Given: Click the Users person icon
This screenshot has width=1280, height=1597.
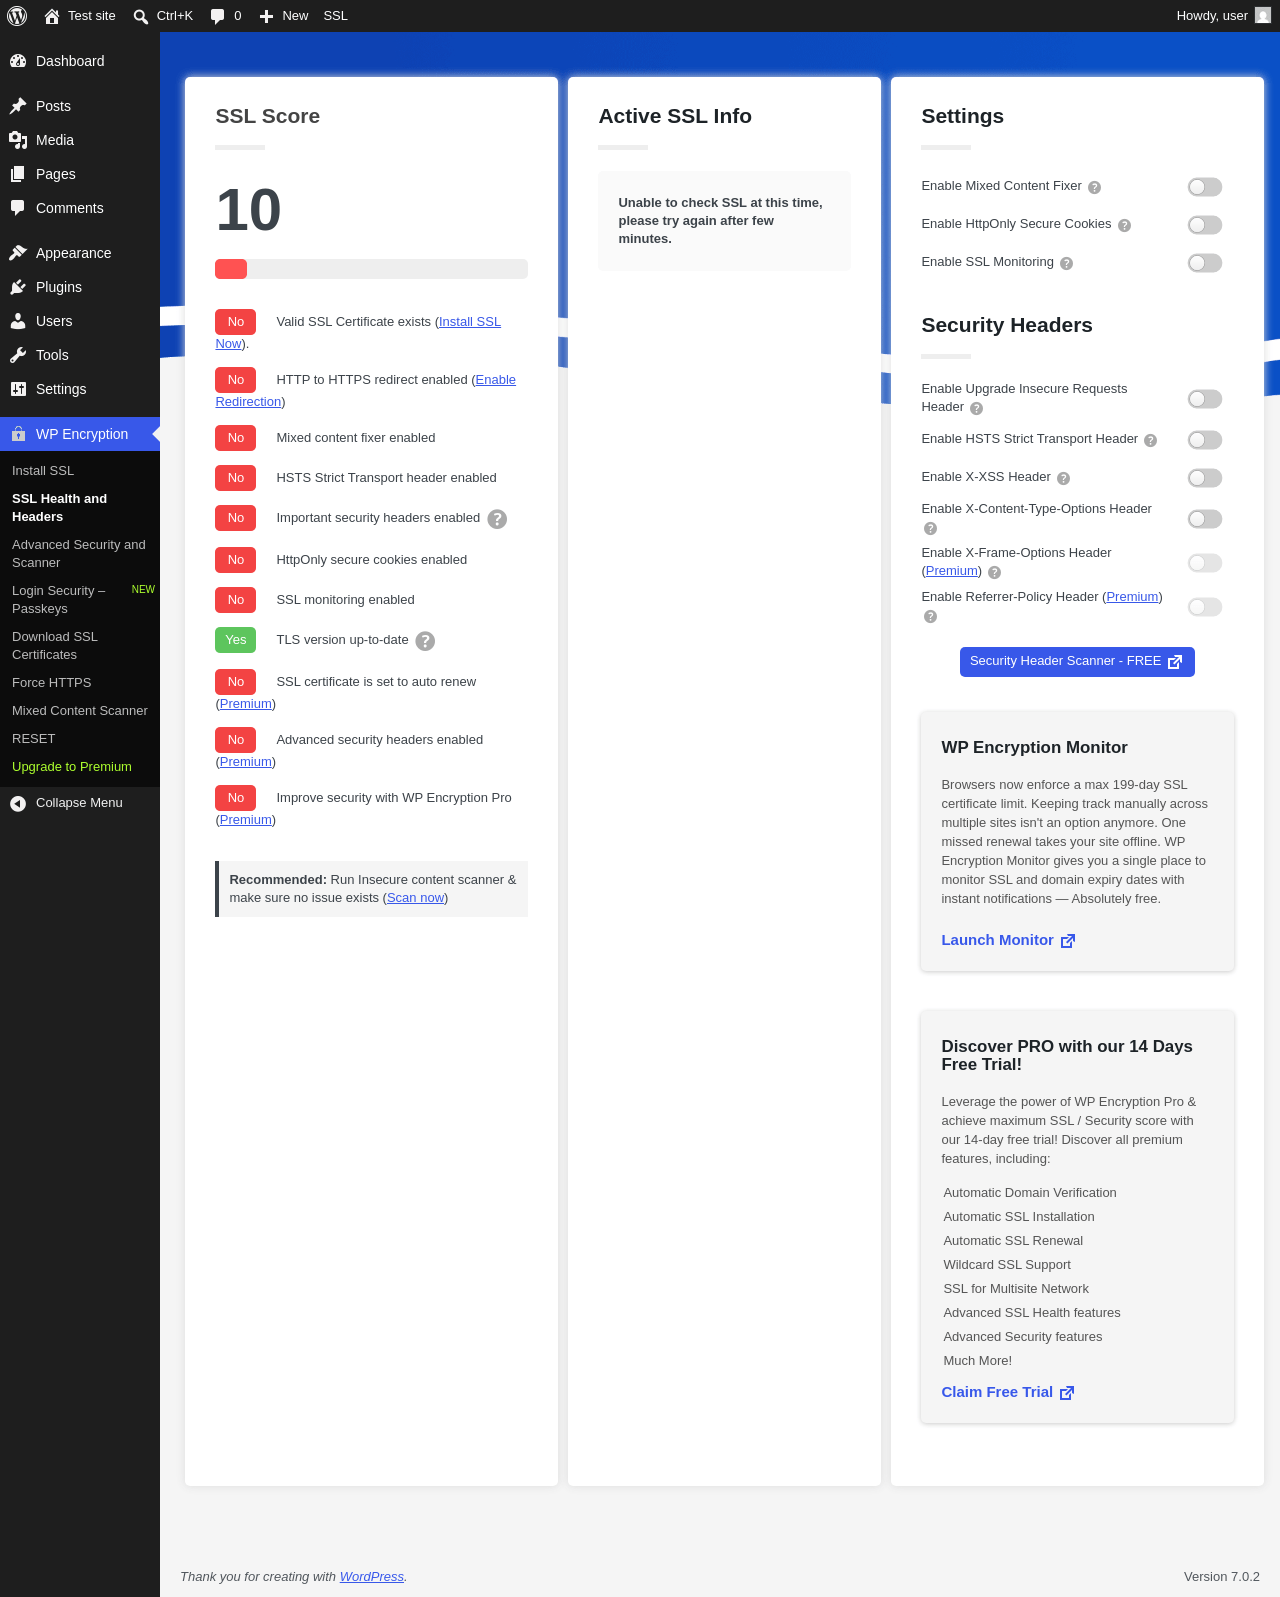Looking at the screenshot, I should (x=18, y=321).
